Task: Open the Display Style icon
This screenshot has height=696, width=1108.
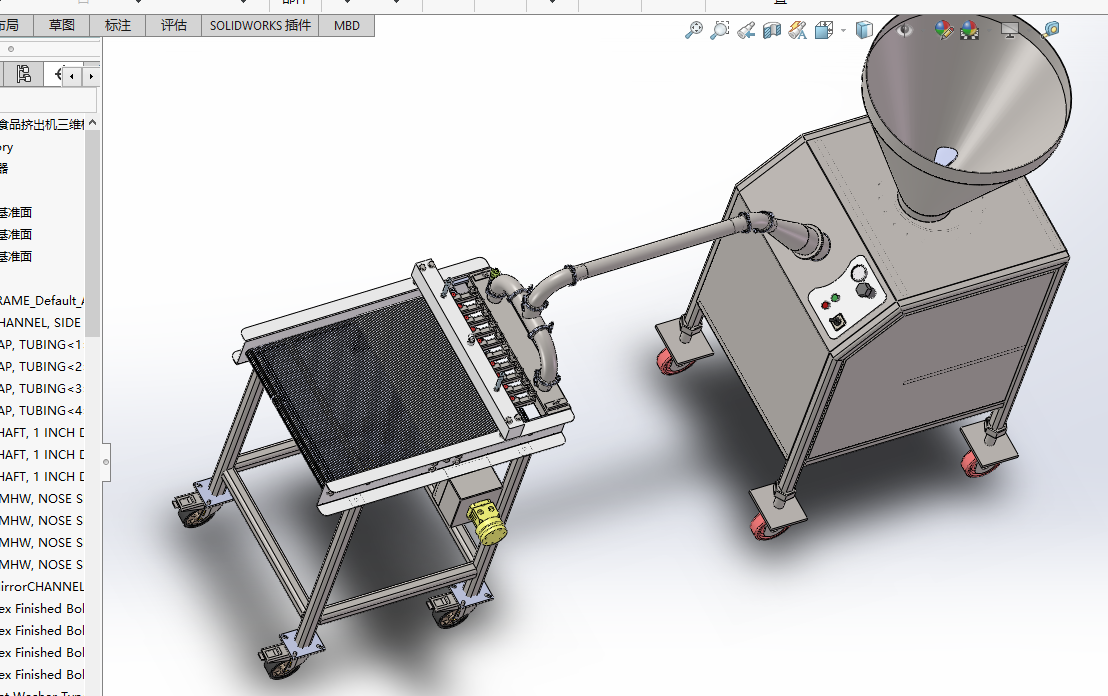Action: 864,31
